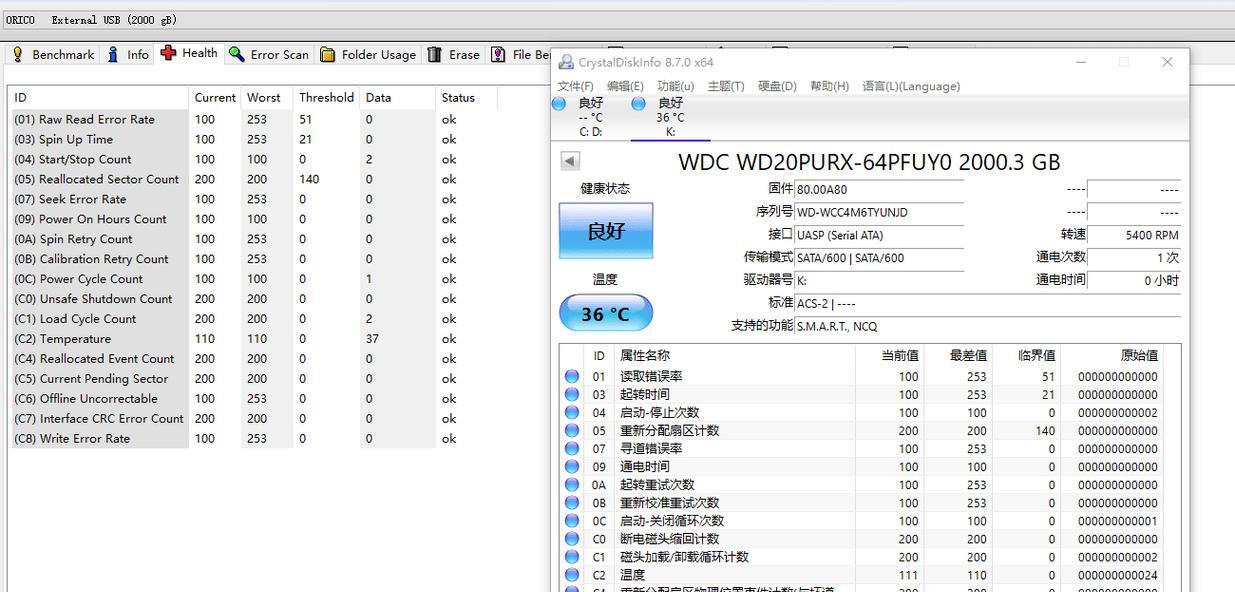
Task: Click status circle for 05 重新分配扇区计数
Action: [572, 430]
